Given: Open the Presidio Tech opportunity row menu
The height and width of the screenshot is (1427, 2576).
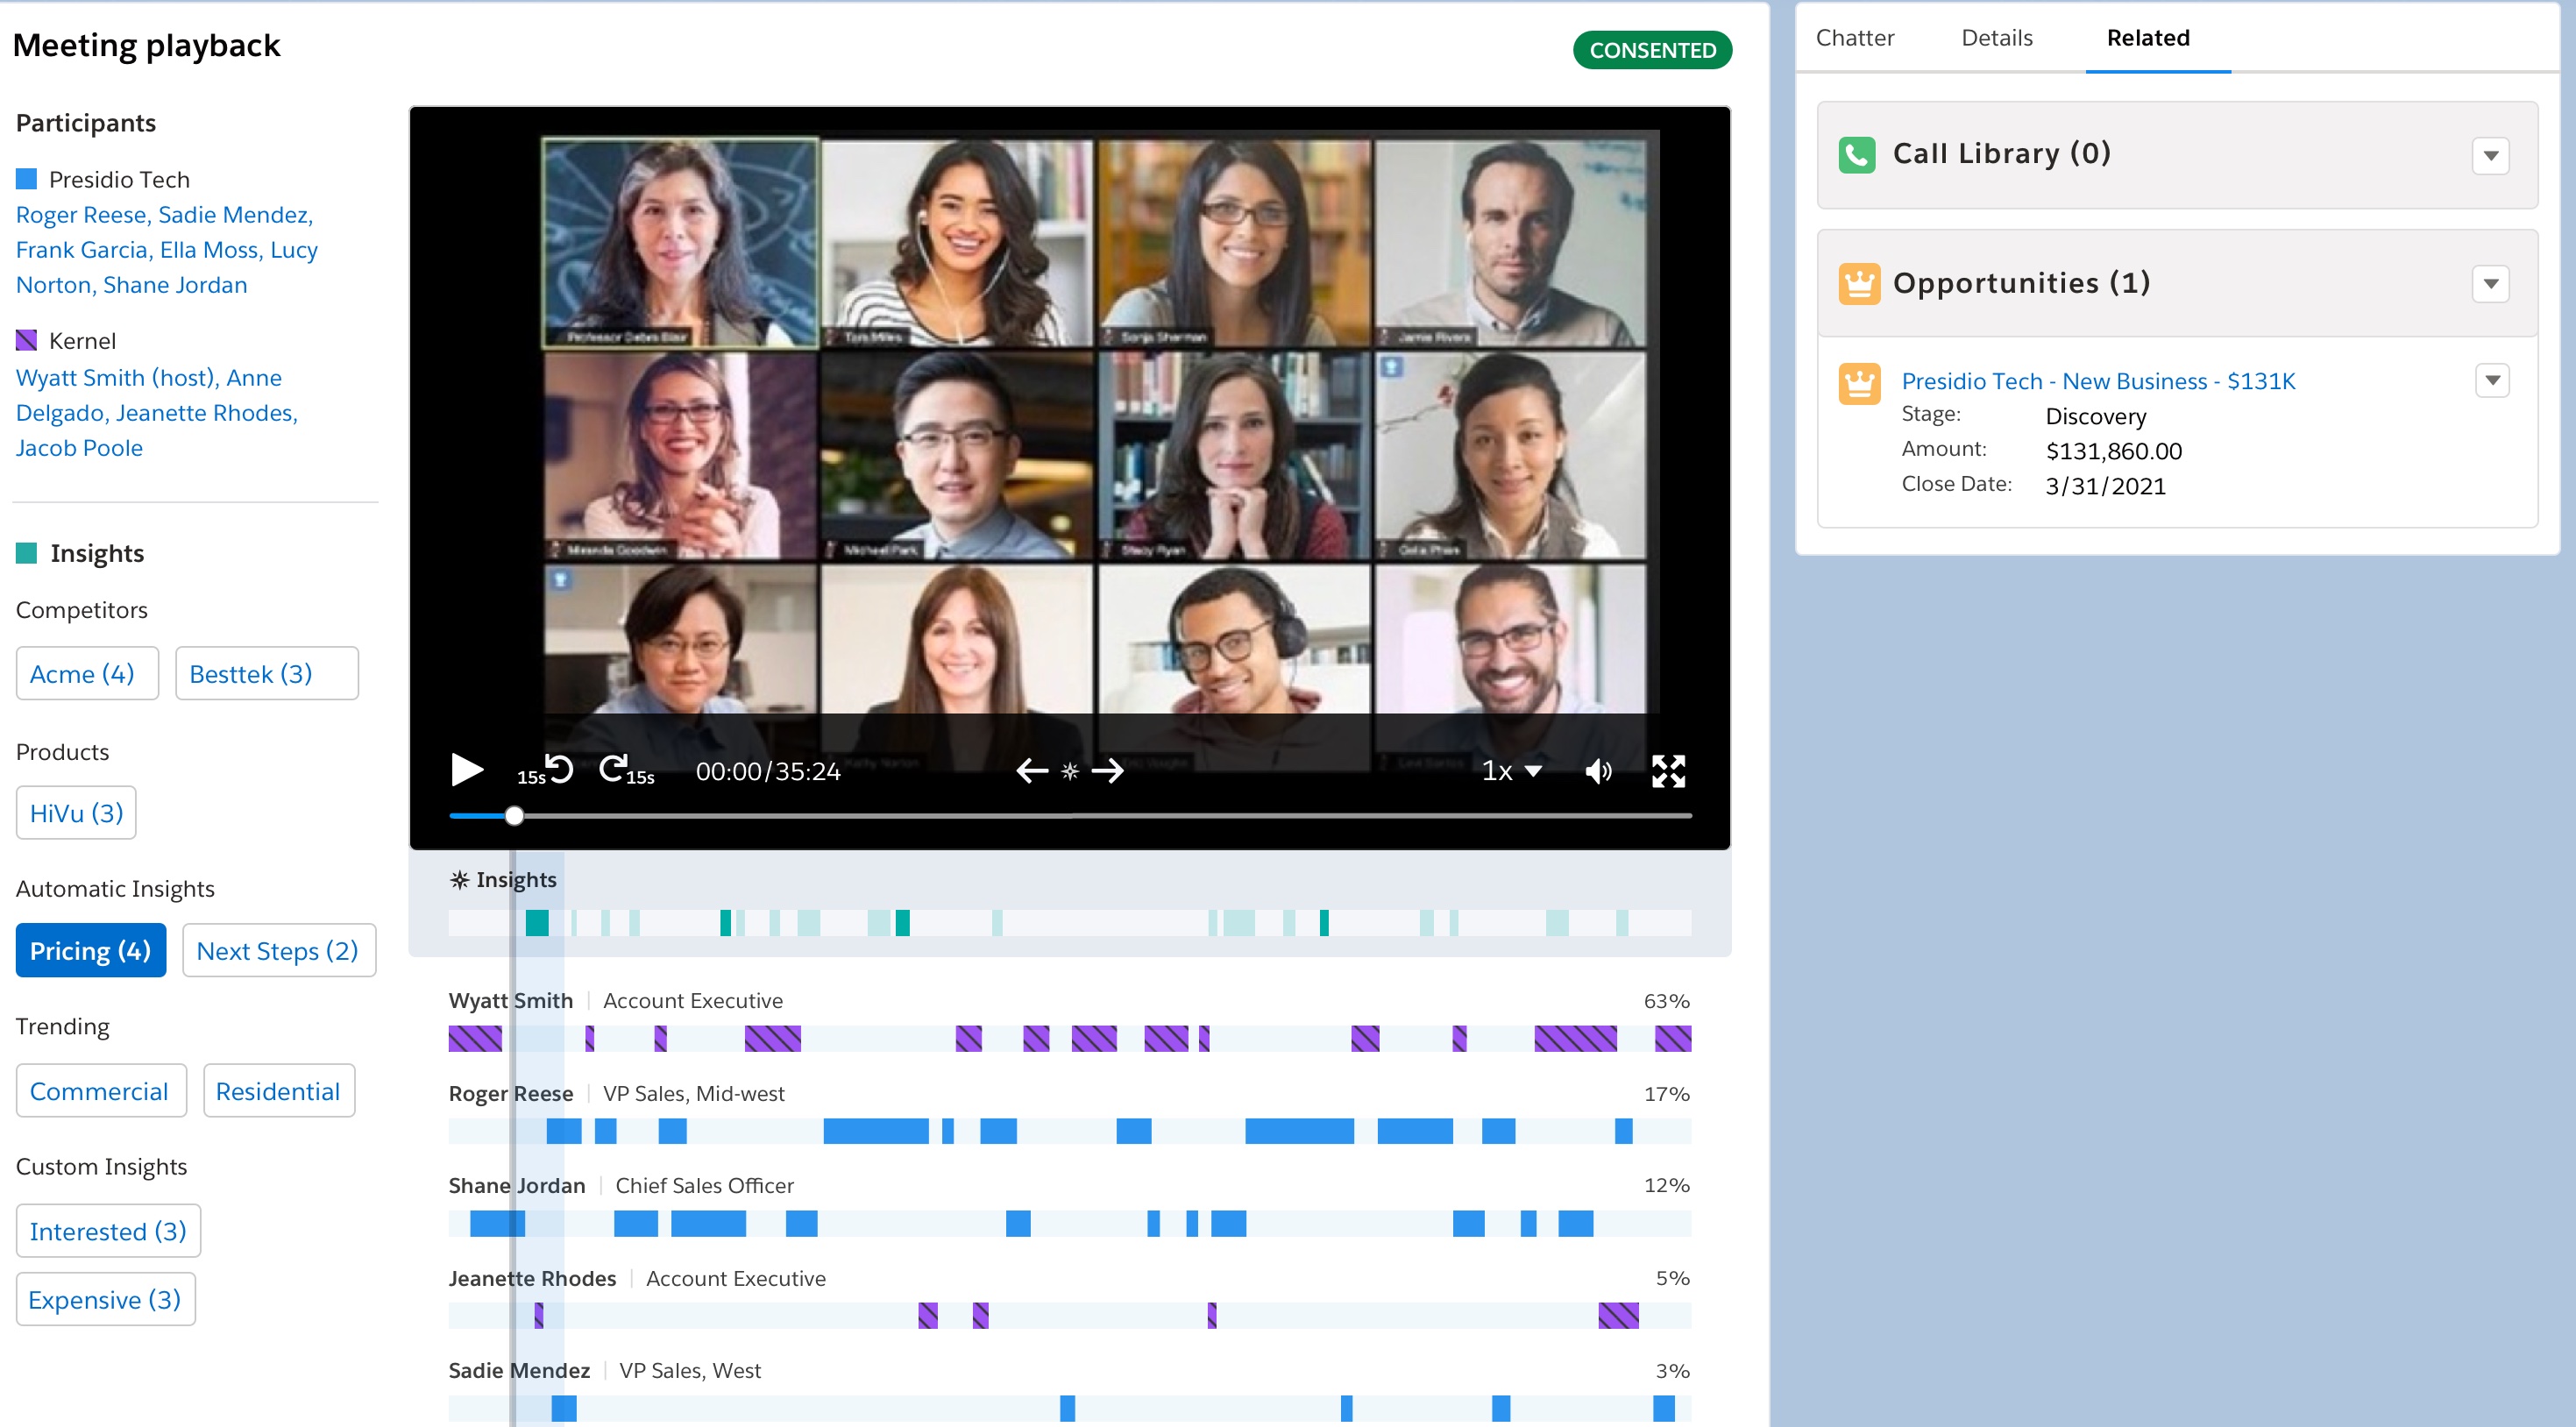Looking at the screenshot, I should (2492, 380).
